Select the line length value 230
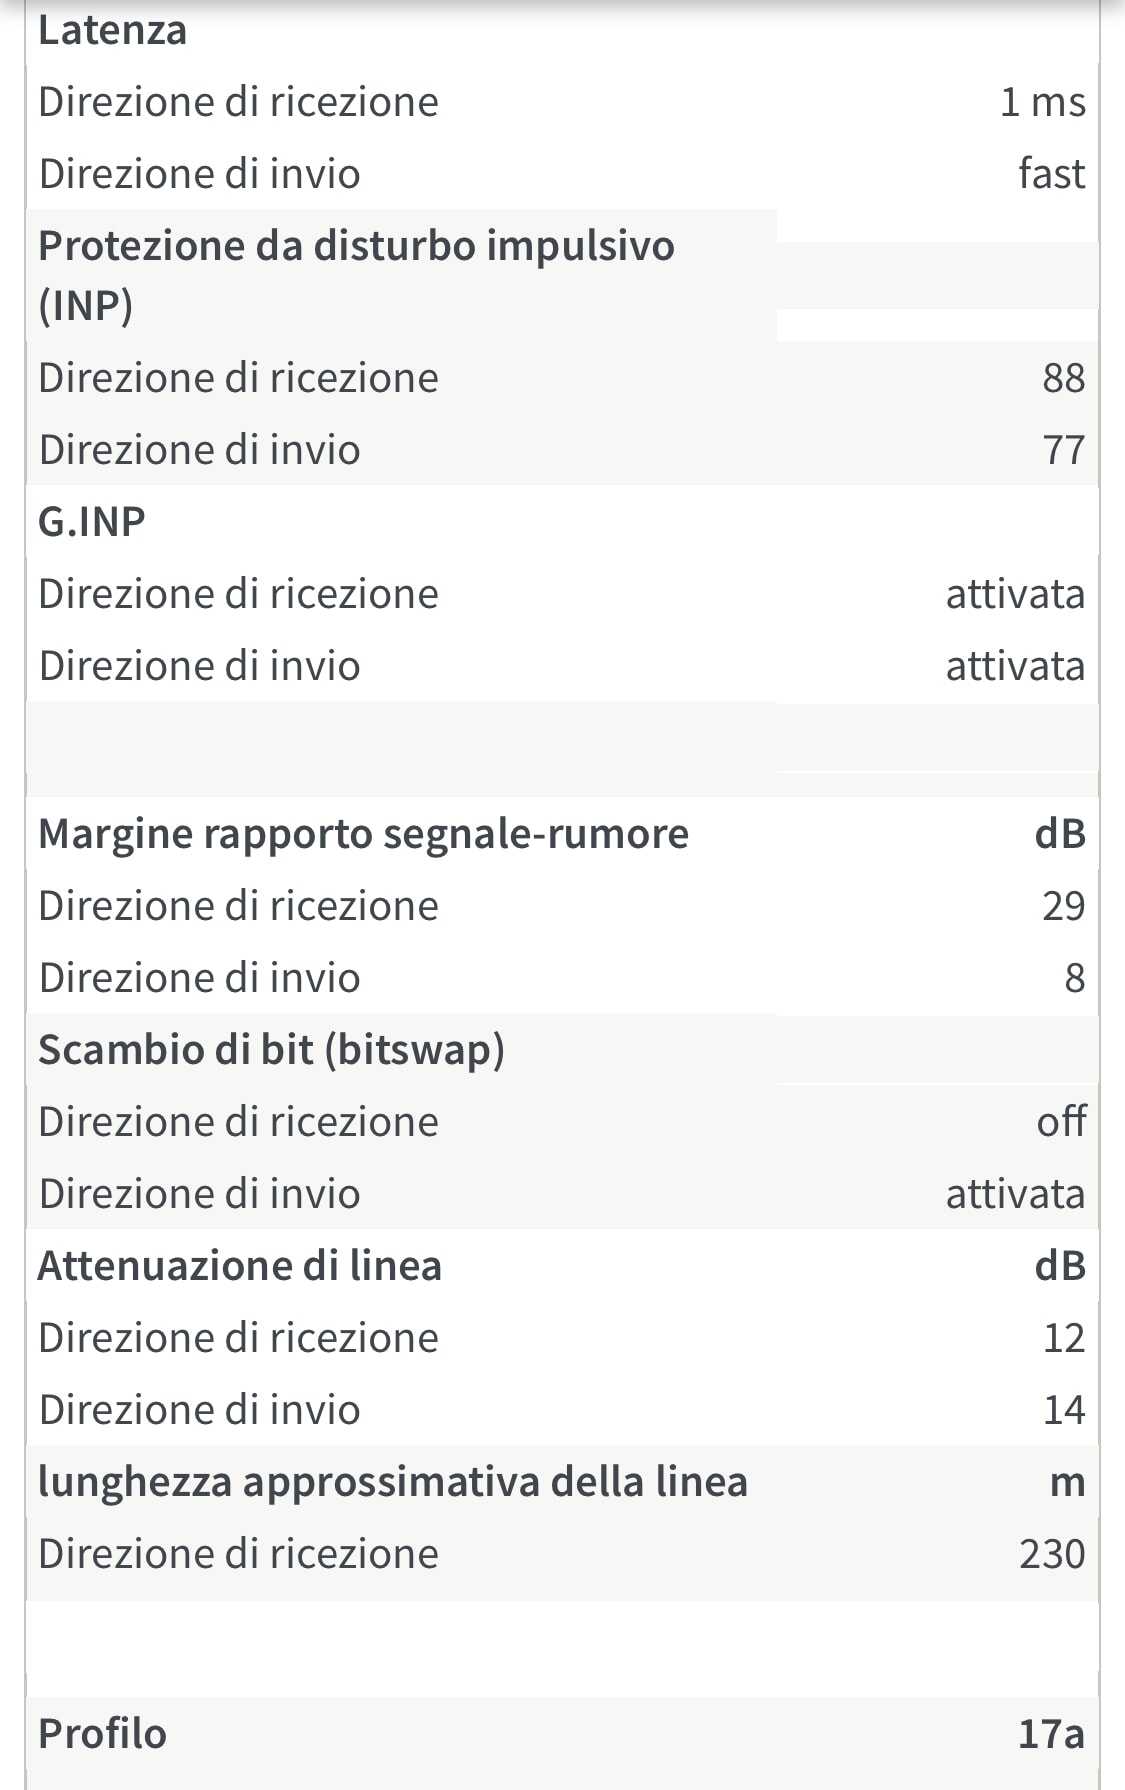The width and height of the screenshot is (1125, 1790). (x=1052, y=1554)
